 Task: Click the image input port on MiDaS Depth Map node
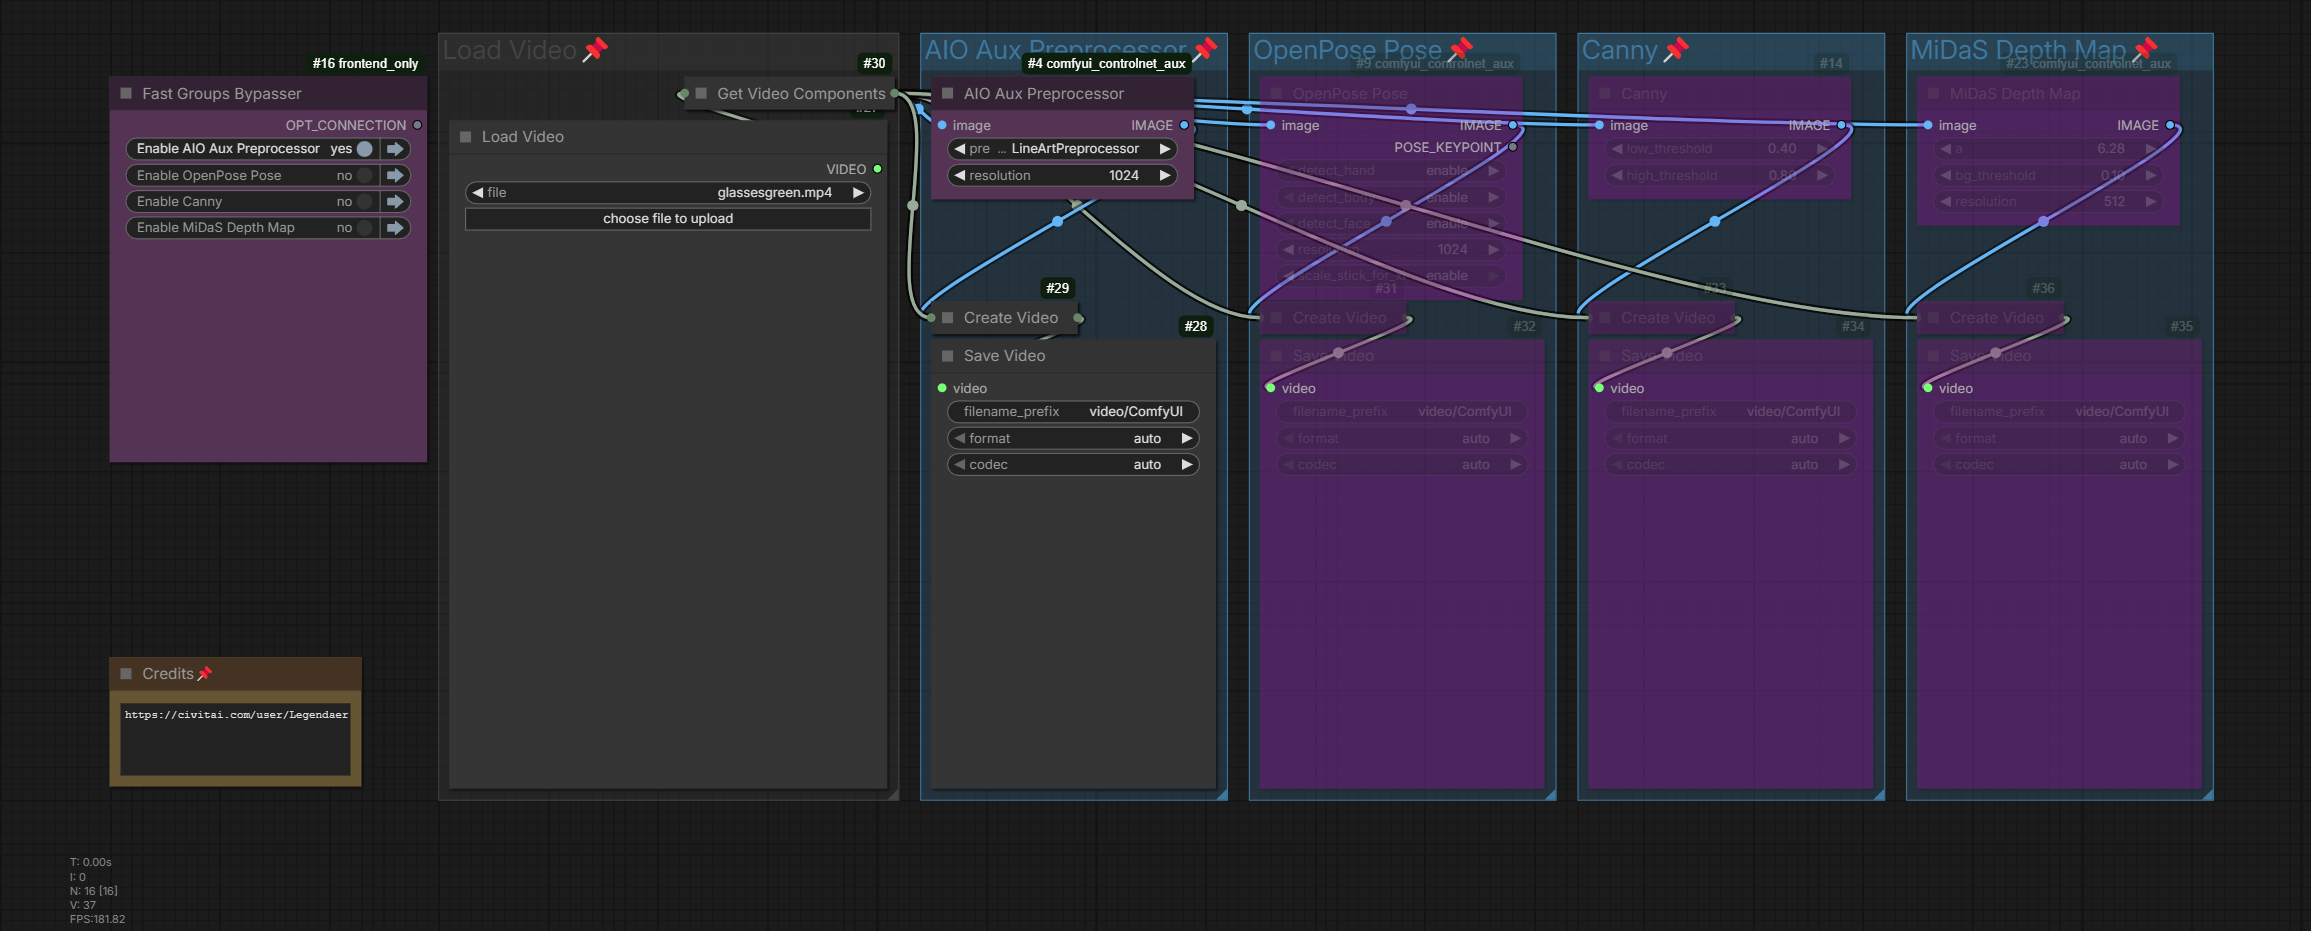click(x=1928, y=125)
